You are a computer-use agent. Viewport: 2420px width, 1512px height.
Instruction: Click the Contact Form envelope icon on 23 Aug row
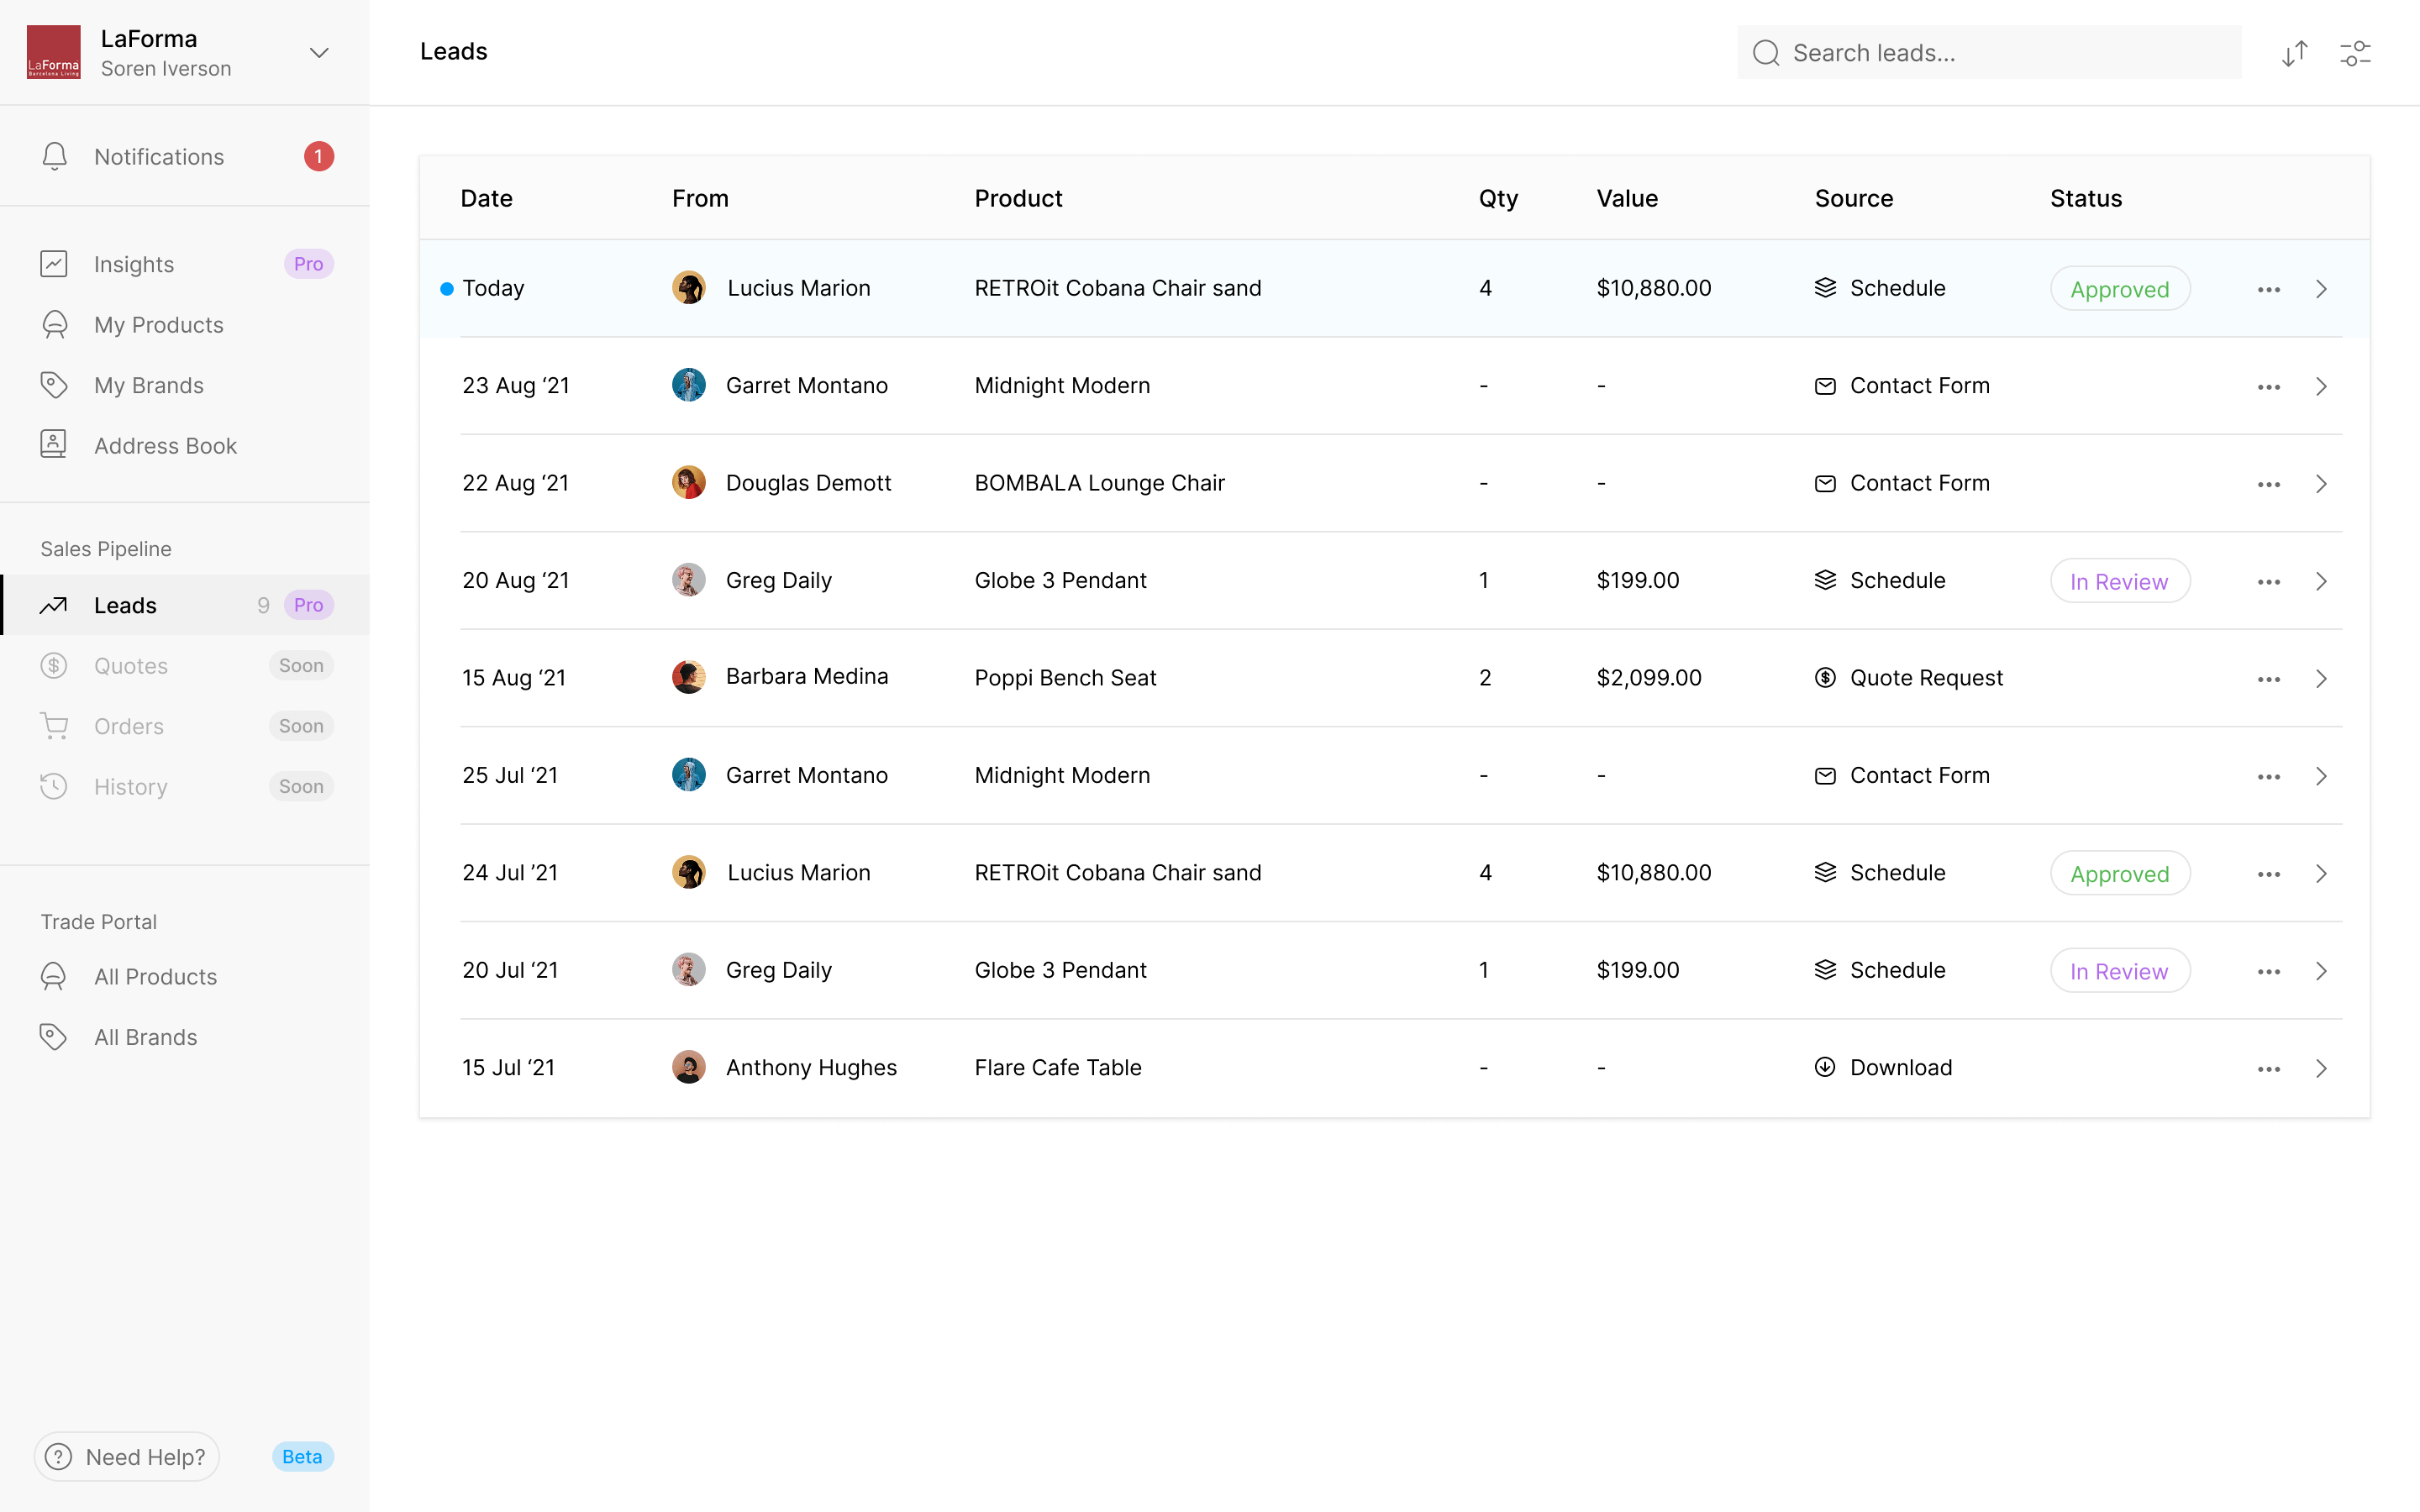click(x=1825, y=386)
